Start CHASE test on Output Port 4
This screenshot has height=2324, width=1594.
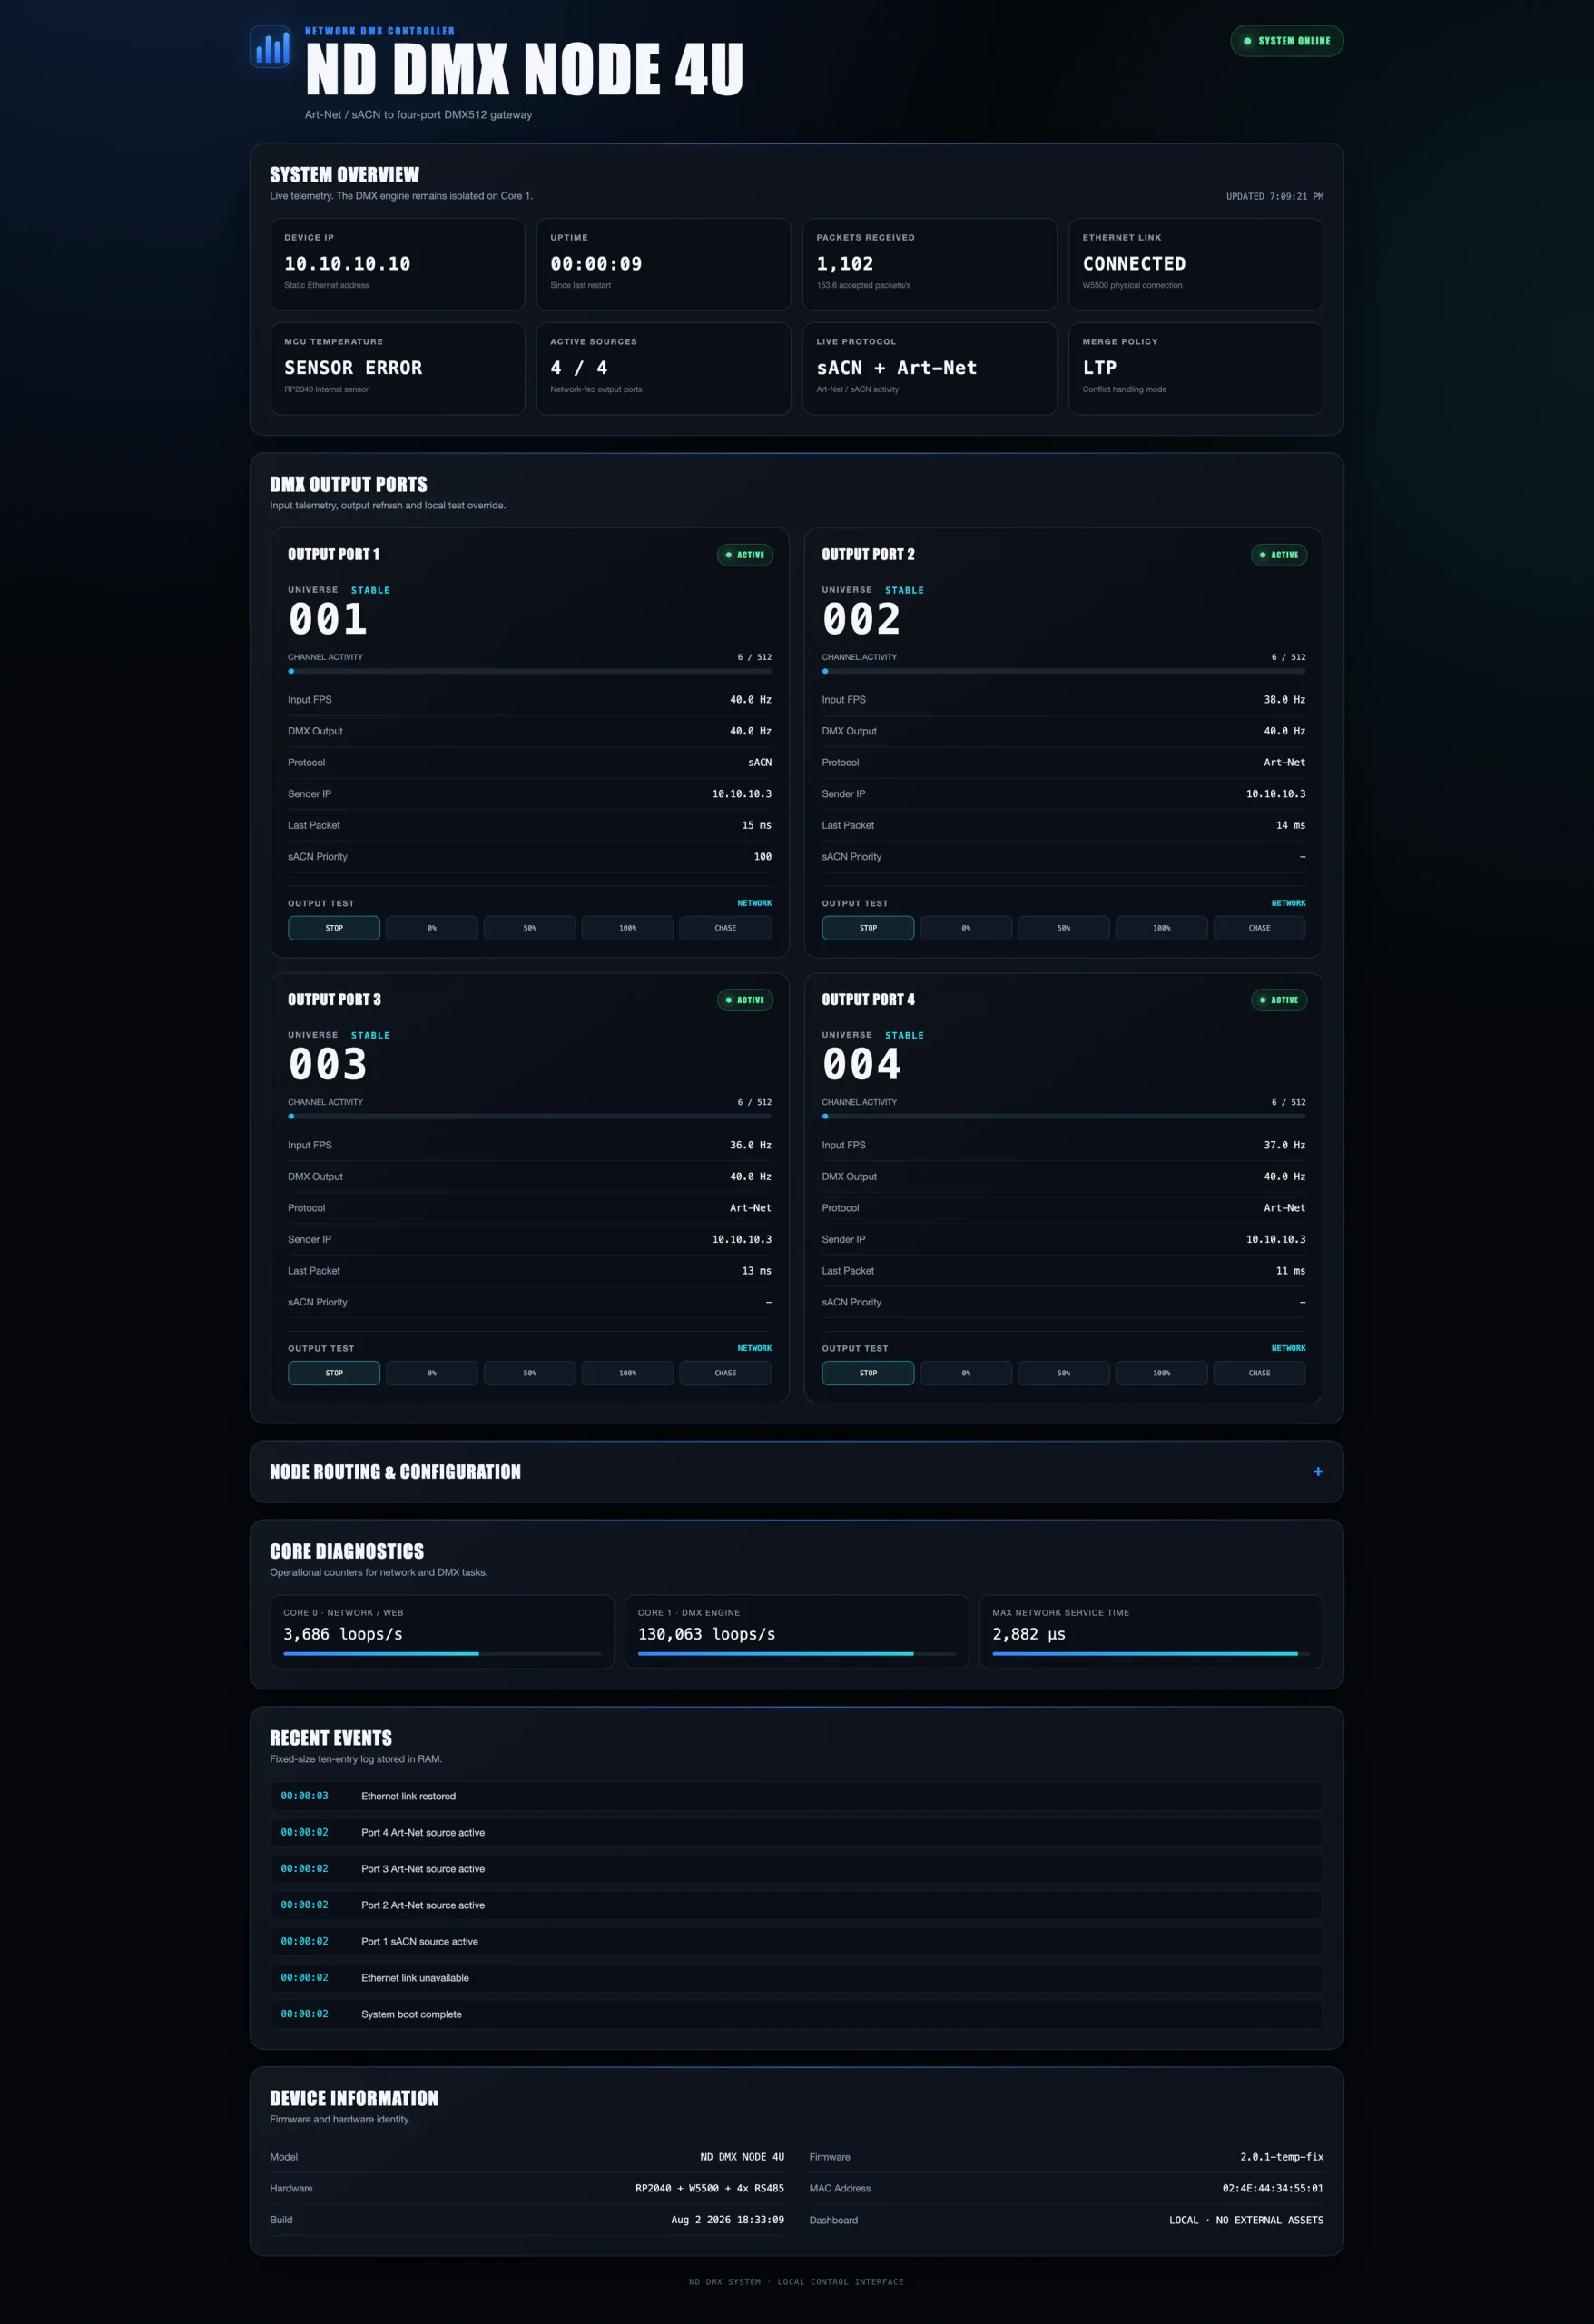coord(1259,1373)
